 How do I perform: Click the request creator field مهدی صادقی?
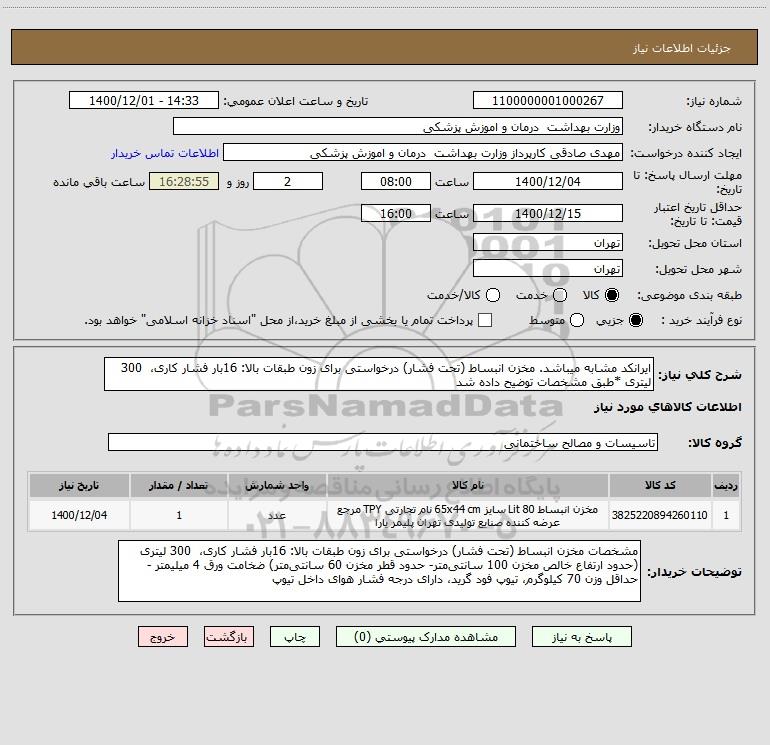(x=423, y=152)
